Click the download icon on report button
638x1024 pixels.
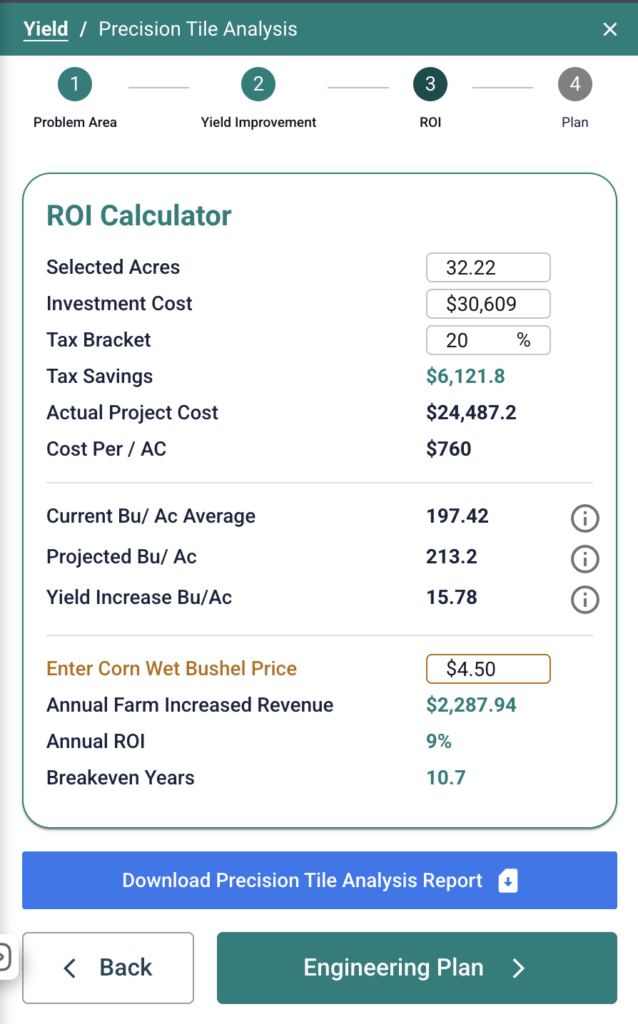(x=507, y=880)
